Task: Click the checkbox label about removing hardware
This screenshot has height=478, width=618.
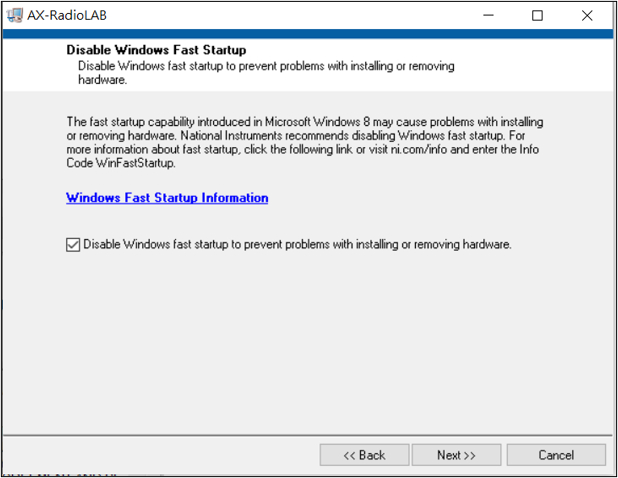Action: [297, 245]
